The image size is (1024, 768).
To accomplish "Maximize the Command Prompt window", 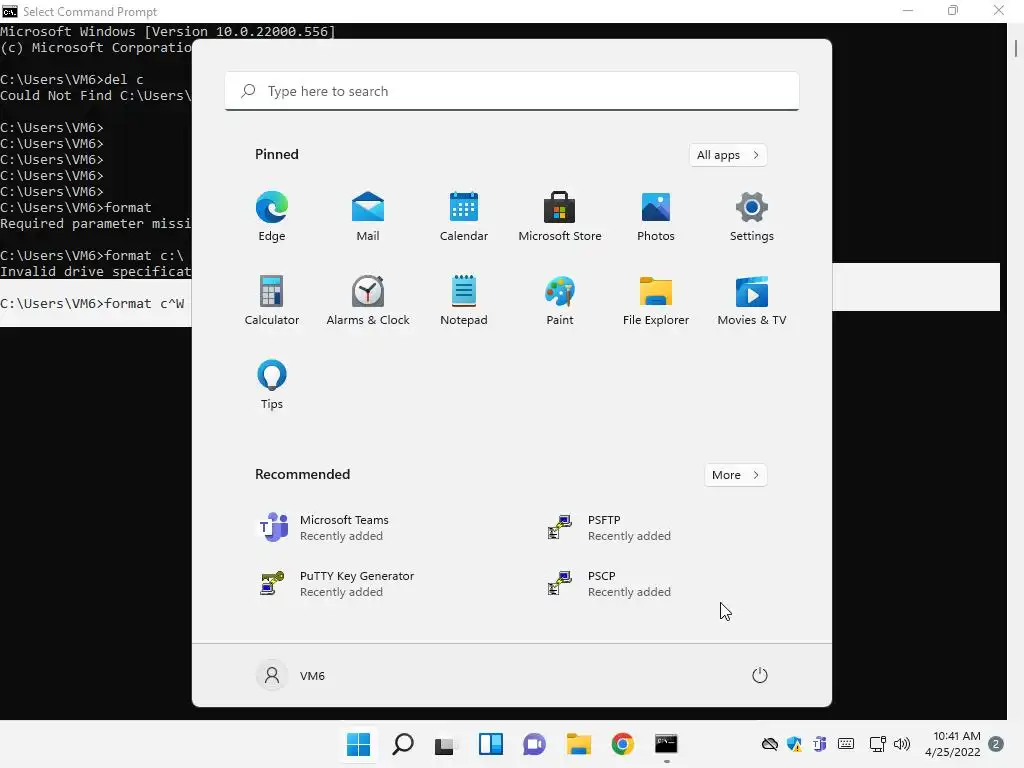I will 953,10.
